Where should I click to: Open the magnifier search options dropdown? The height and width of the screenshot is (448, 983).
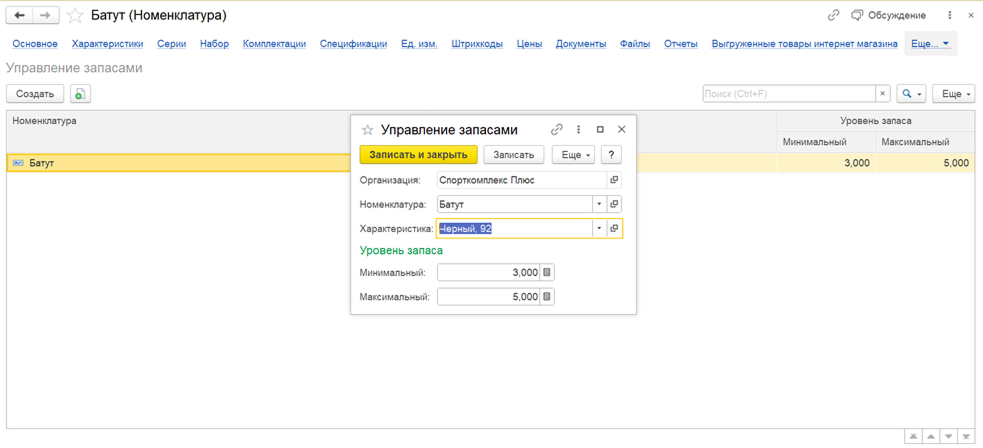click(x=912, y=94)
